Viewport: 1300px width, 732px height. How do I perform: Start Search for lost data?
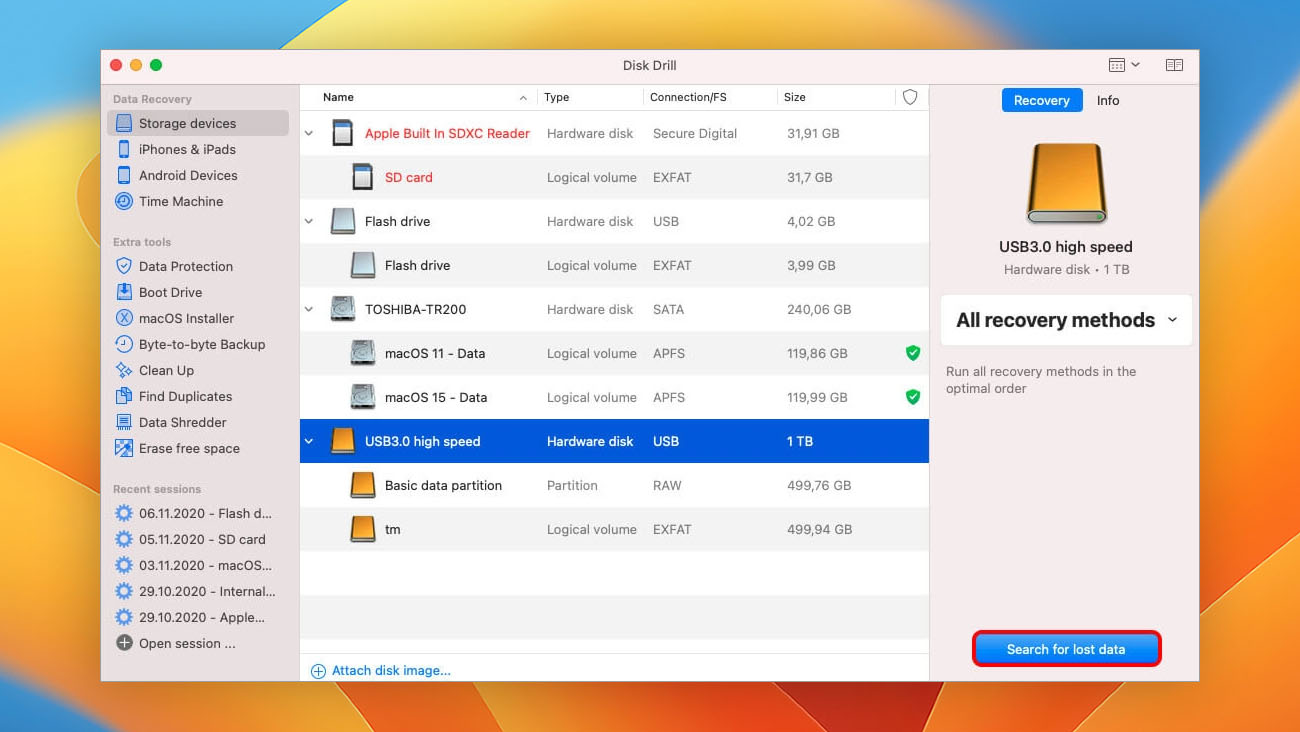[1066, 649]
